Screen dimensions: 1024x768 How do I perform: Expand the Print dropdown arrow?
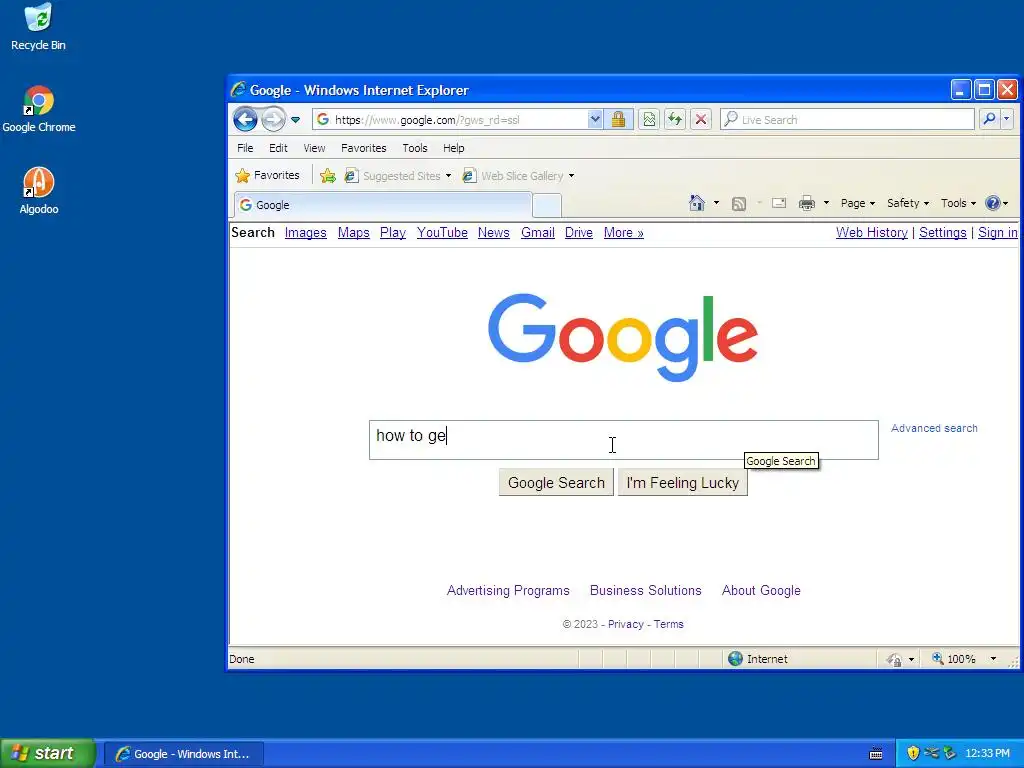(x=825, y=203)
